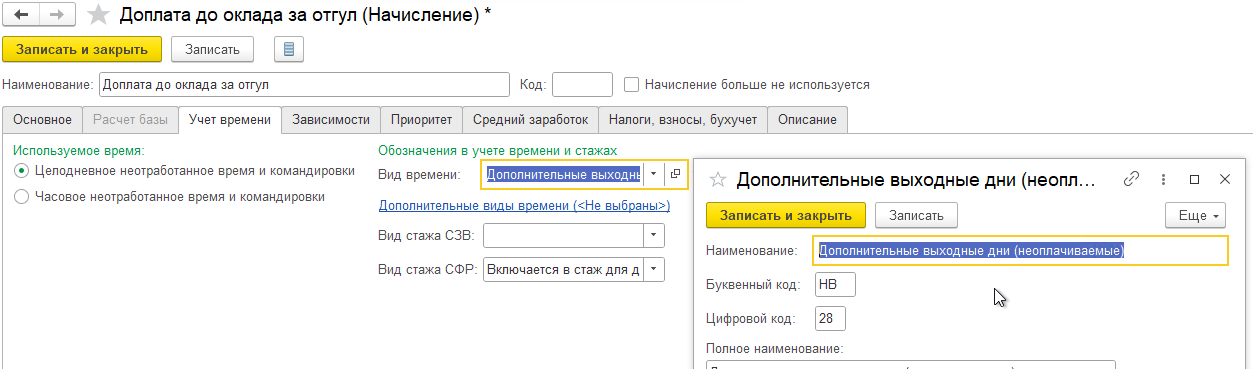Click the Буквенный код label
This screenshot has height=369, width=1253.
click(753, 285)
